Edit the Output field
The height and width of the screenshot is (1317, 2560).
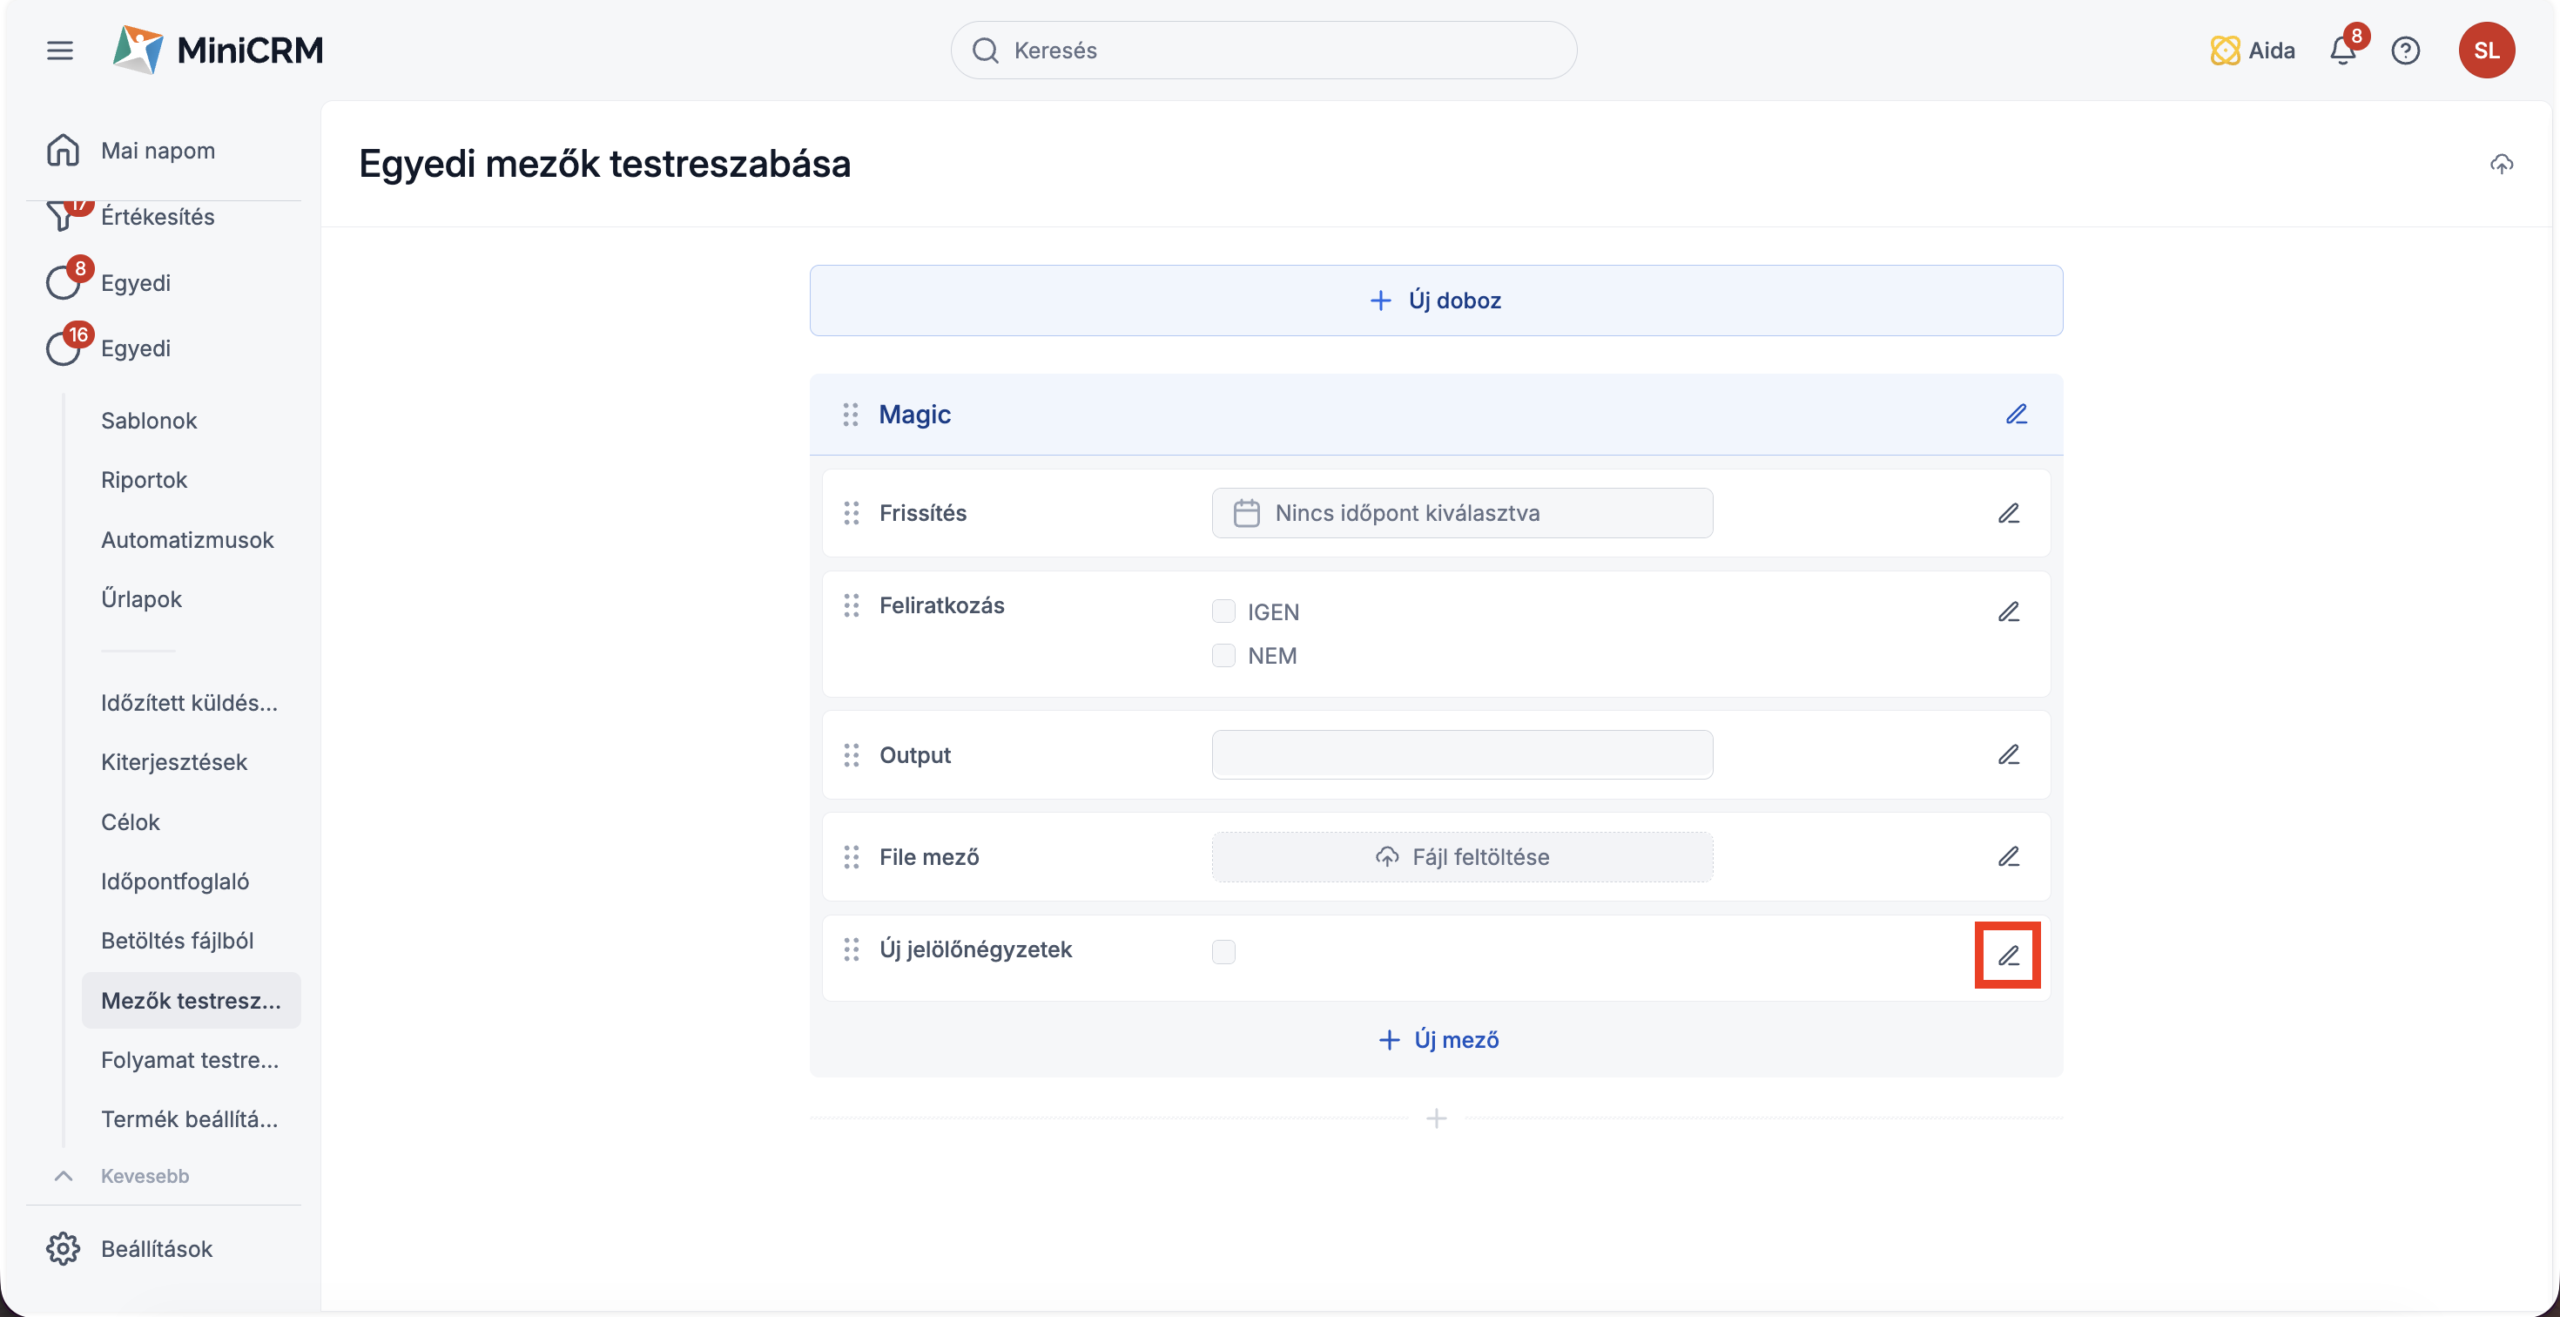point(2008,755)
